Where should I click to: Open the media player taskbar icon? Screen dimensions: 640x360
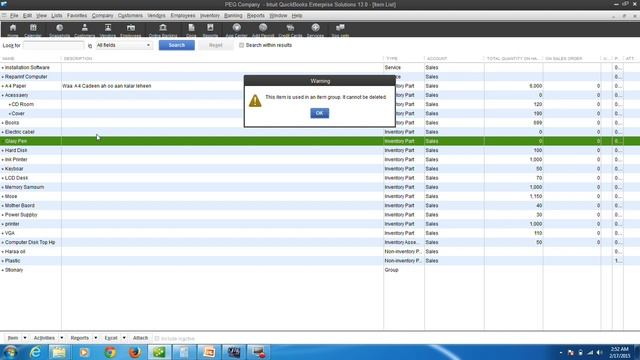84,352
